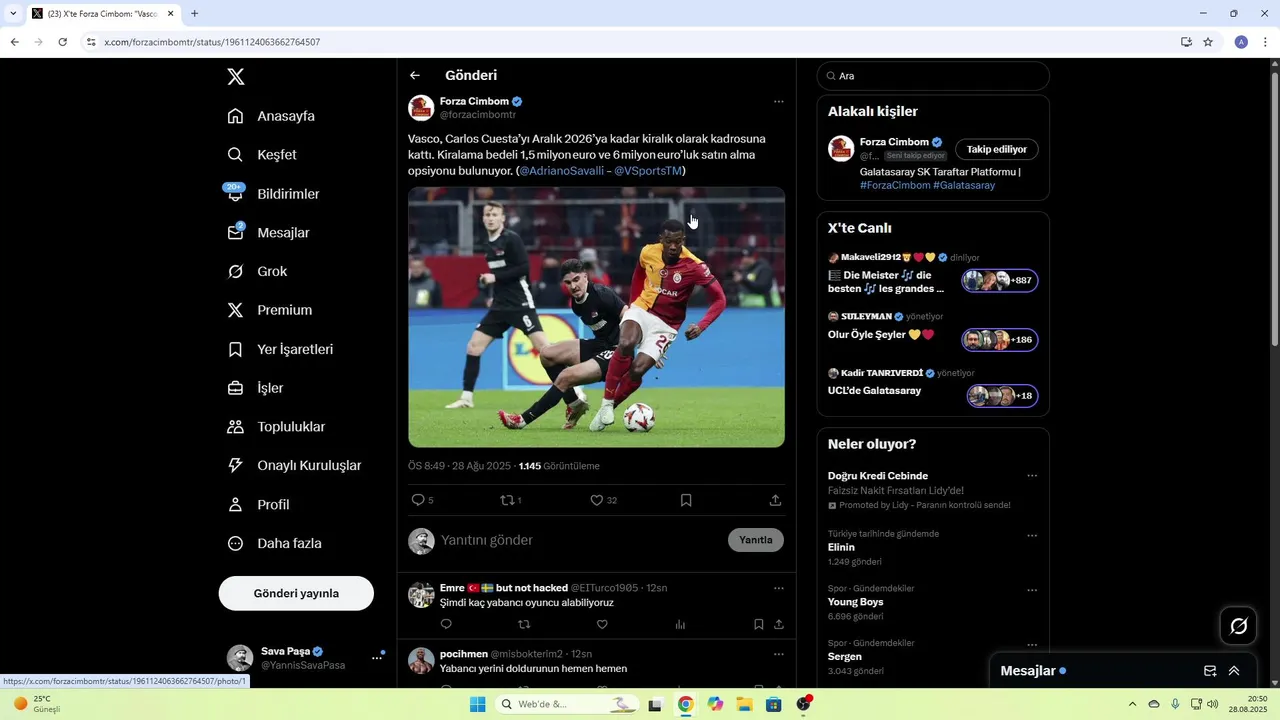Open Onaylı Kuruluşlar page

tap(295, 466)
